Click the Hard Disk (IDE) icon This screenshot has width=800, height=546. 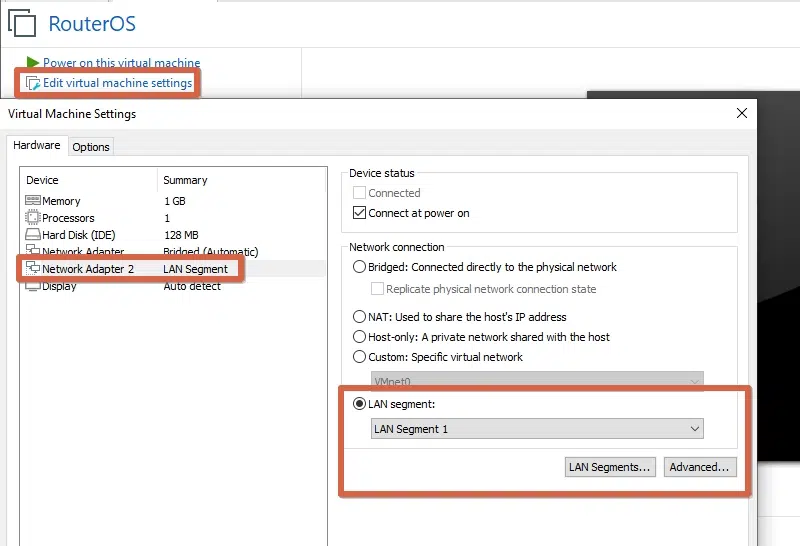click(x=33, y=235)
